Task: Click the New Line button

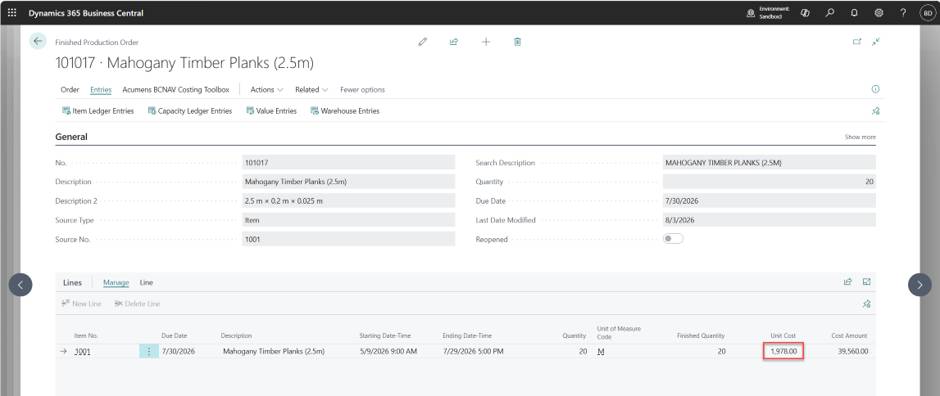Action: coord(81,304)
